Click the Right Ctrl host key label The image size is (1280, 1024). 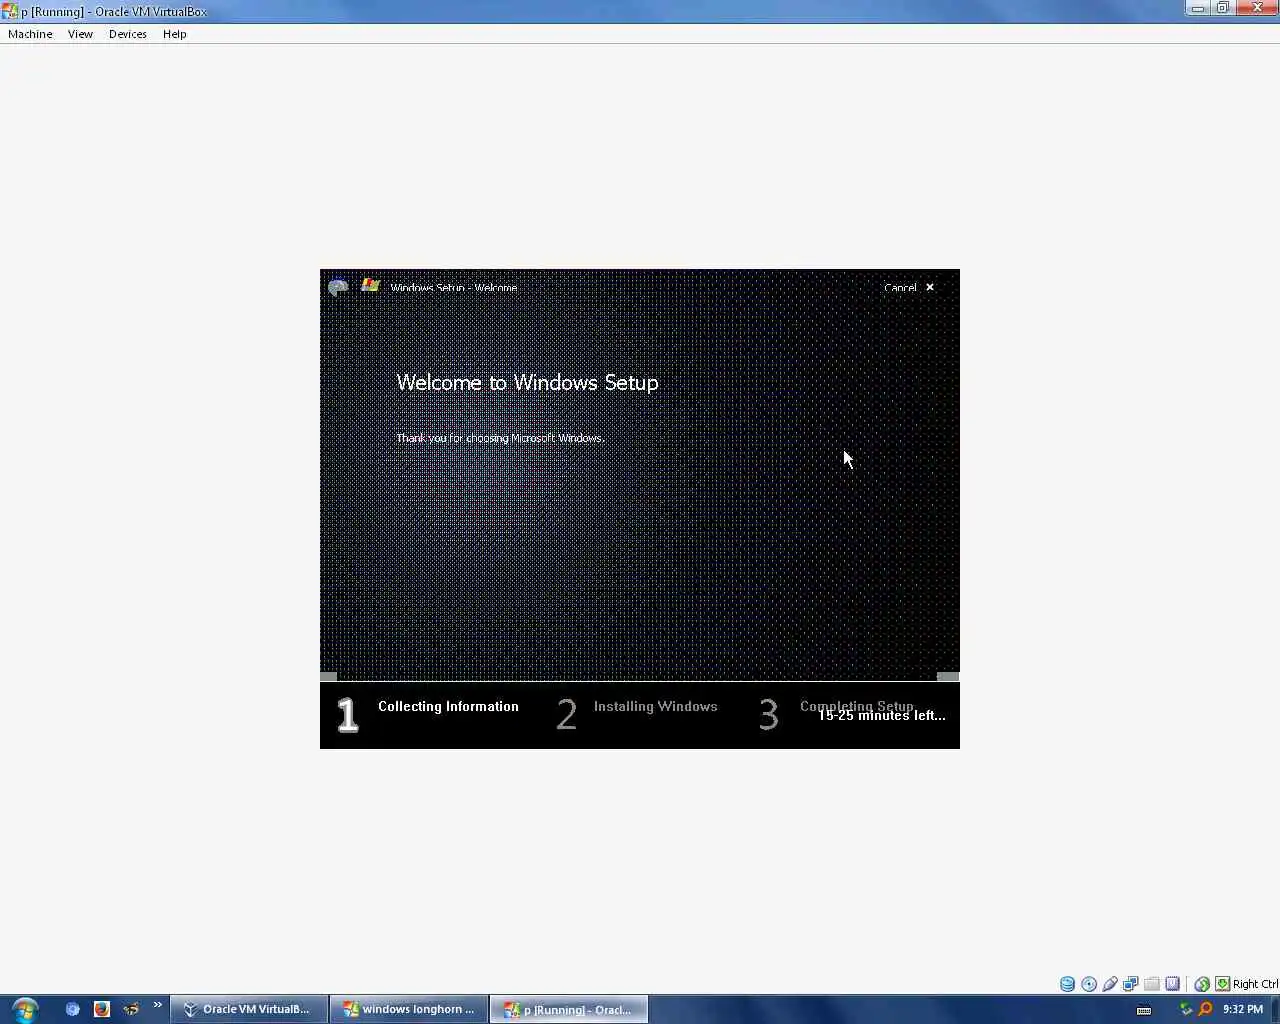[x=1255, y=984]
